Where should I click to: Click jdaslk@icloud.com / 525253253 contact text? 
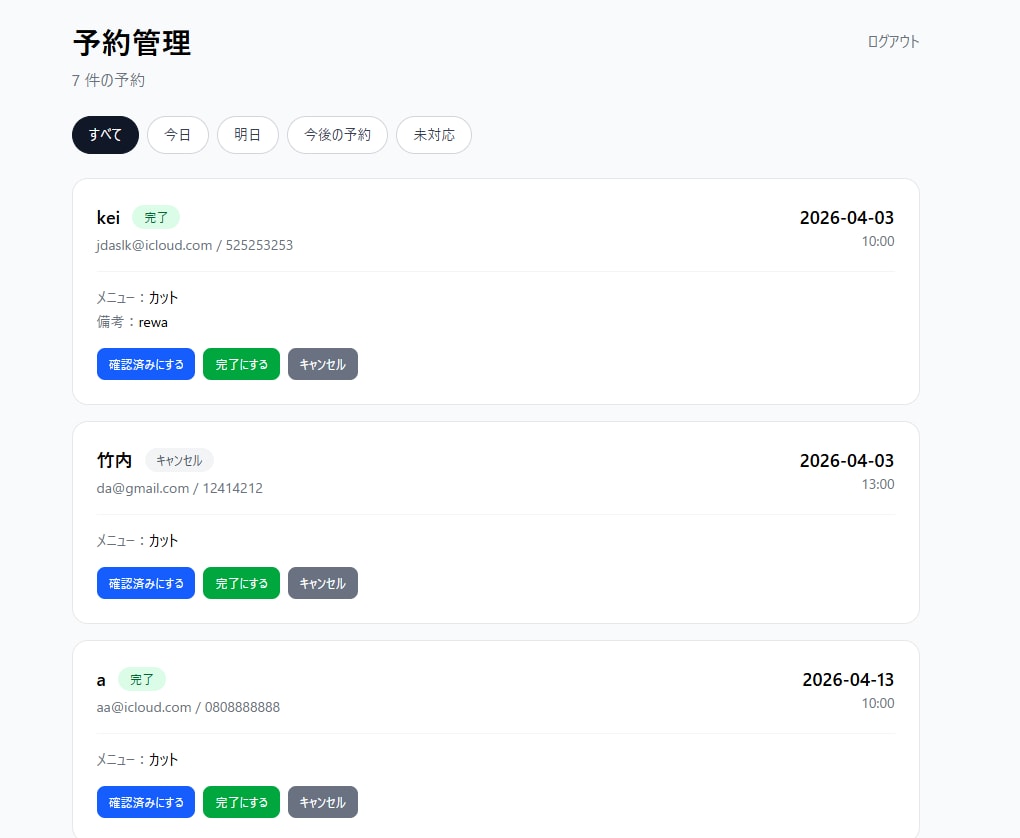[x=195, y=245]
